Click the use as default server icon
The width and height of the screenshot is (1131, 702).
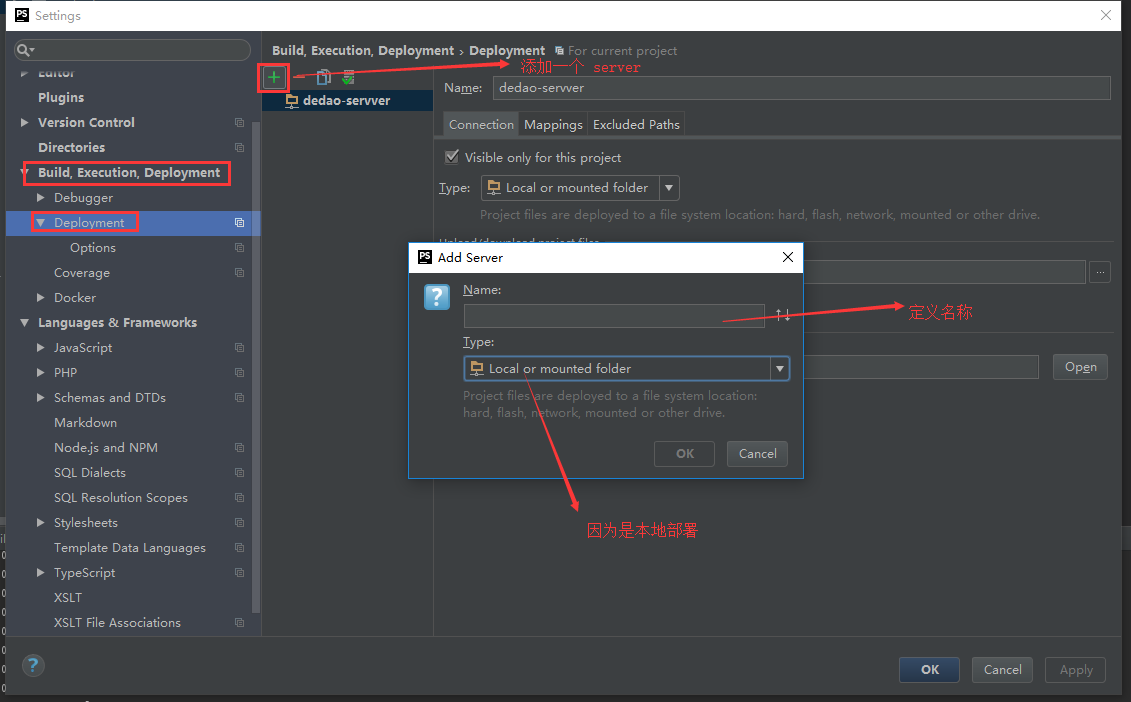coord(348,77)
